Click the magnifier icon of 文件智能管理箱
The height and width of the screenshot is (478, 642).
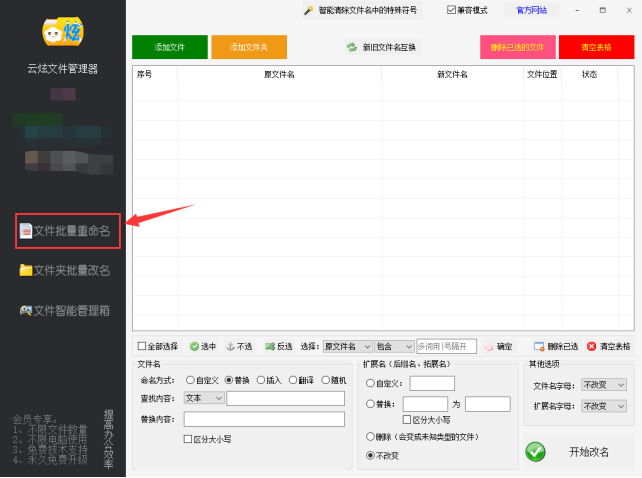(x=26, y=310)
